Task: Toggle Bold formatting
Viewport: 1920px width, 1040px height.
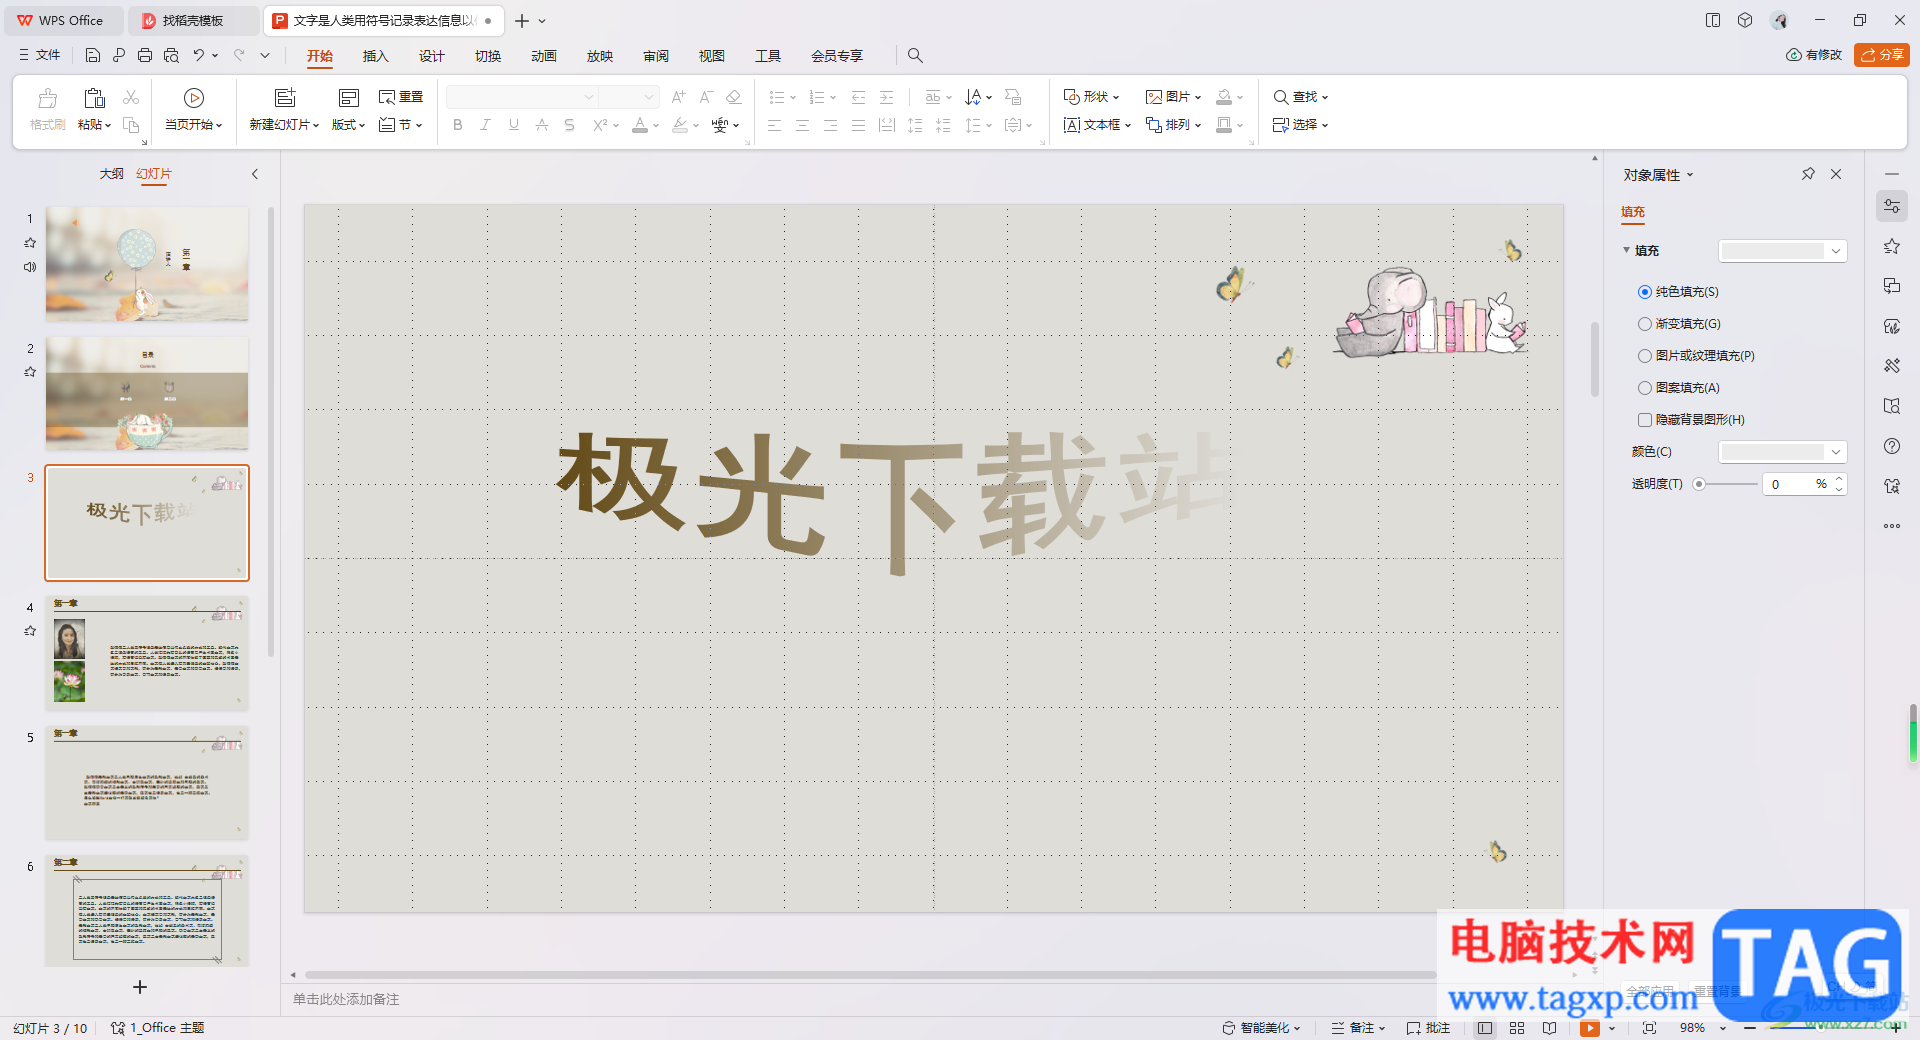Action: pos(458,125)
